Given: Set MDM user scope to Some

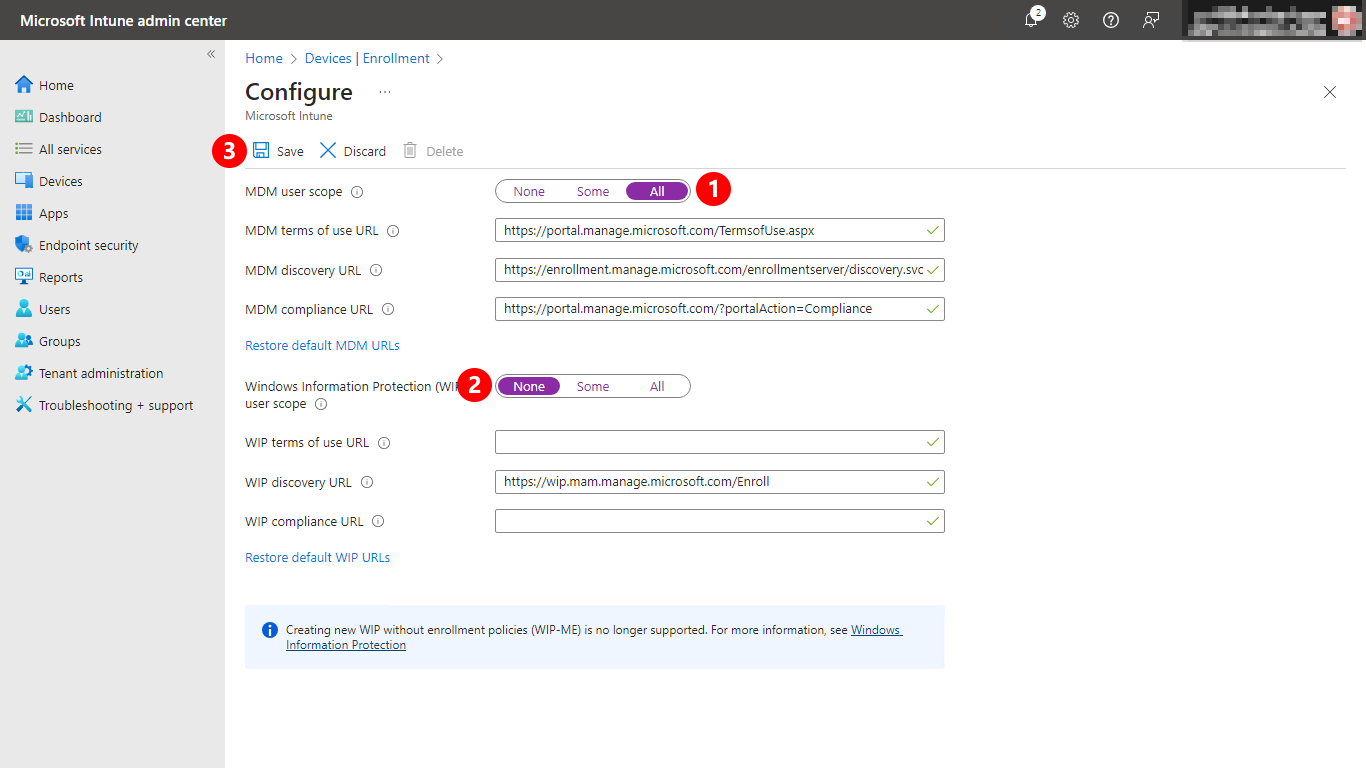Looking at the screenshot, I should (x=593, y=191).
